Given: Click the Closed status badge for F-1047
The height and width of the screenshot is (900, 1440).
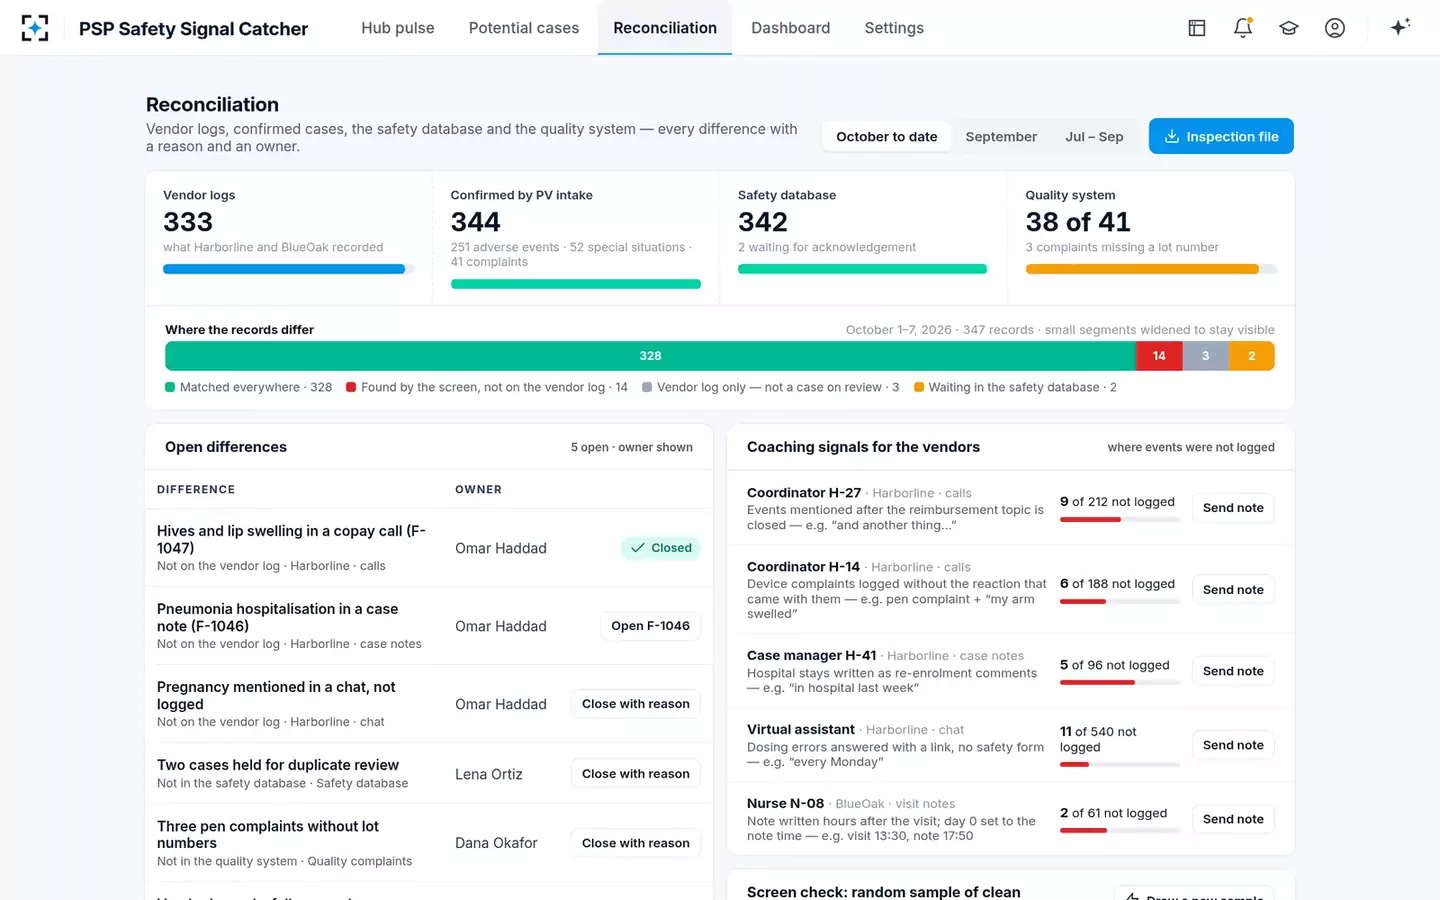Looking at the screenshot, I should (x=661, y=548).
